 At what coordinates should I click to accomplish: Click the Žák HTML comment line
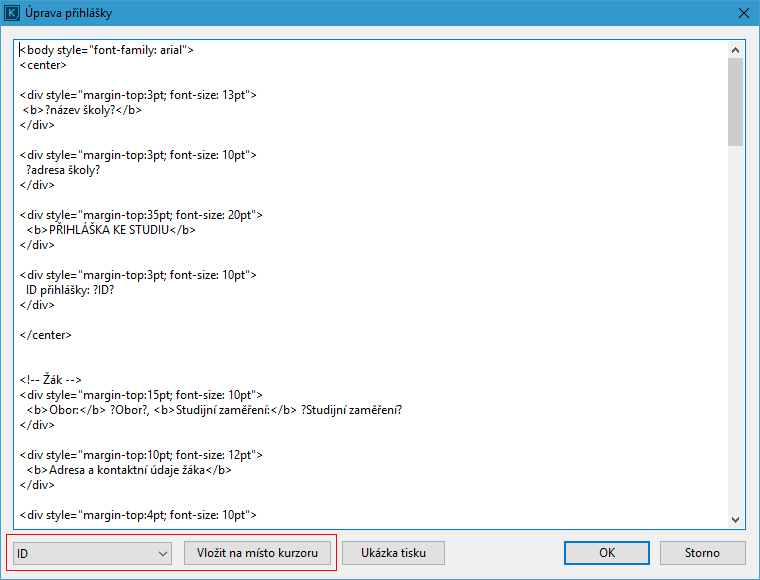click(x=50, y=380)
